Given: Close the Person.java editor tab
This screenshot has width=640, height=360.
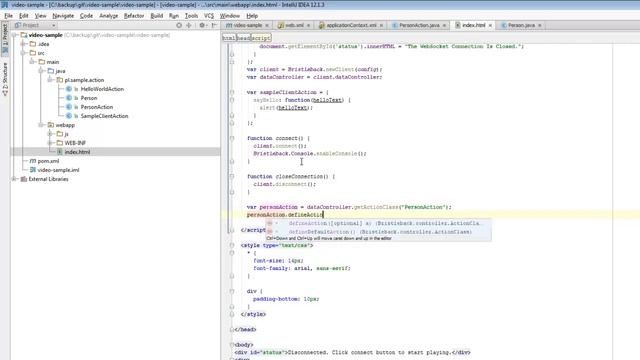Looking at the screenshot, I should tap(540, 25).
